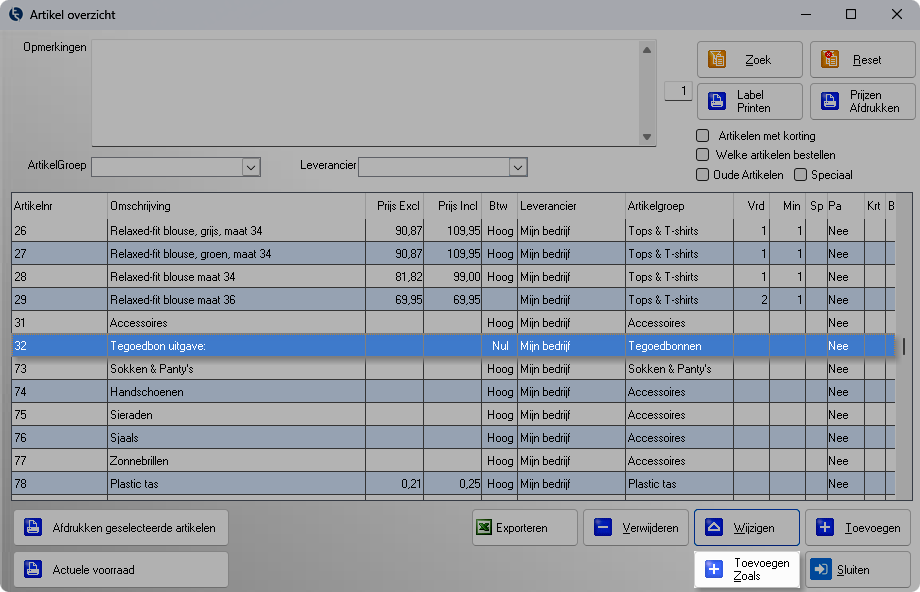Screen dimensions: 920x592
Task: Click the Btw column header
Action: (x=499, y=206)
